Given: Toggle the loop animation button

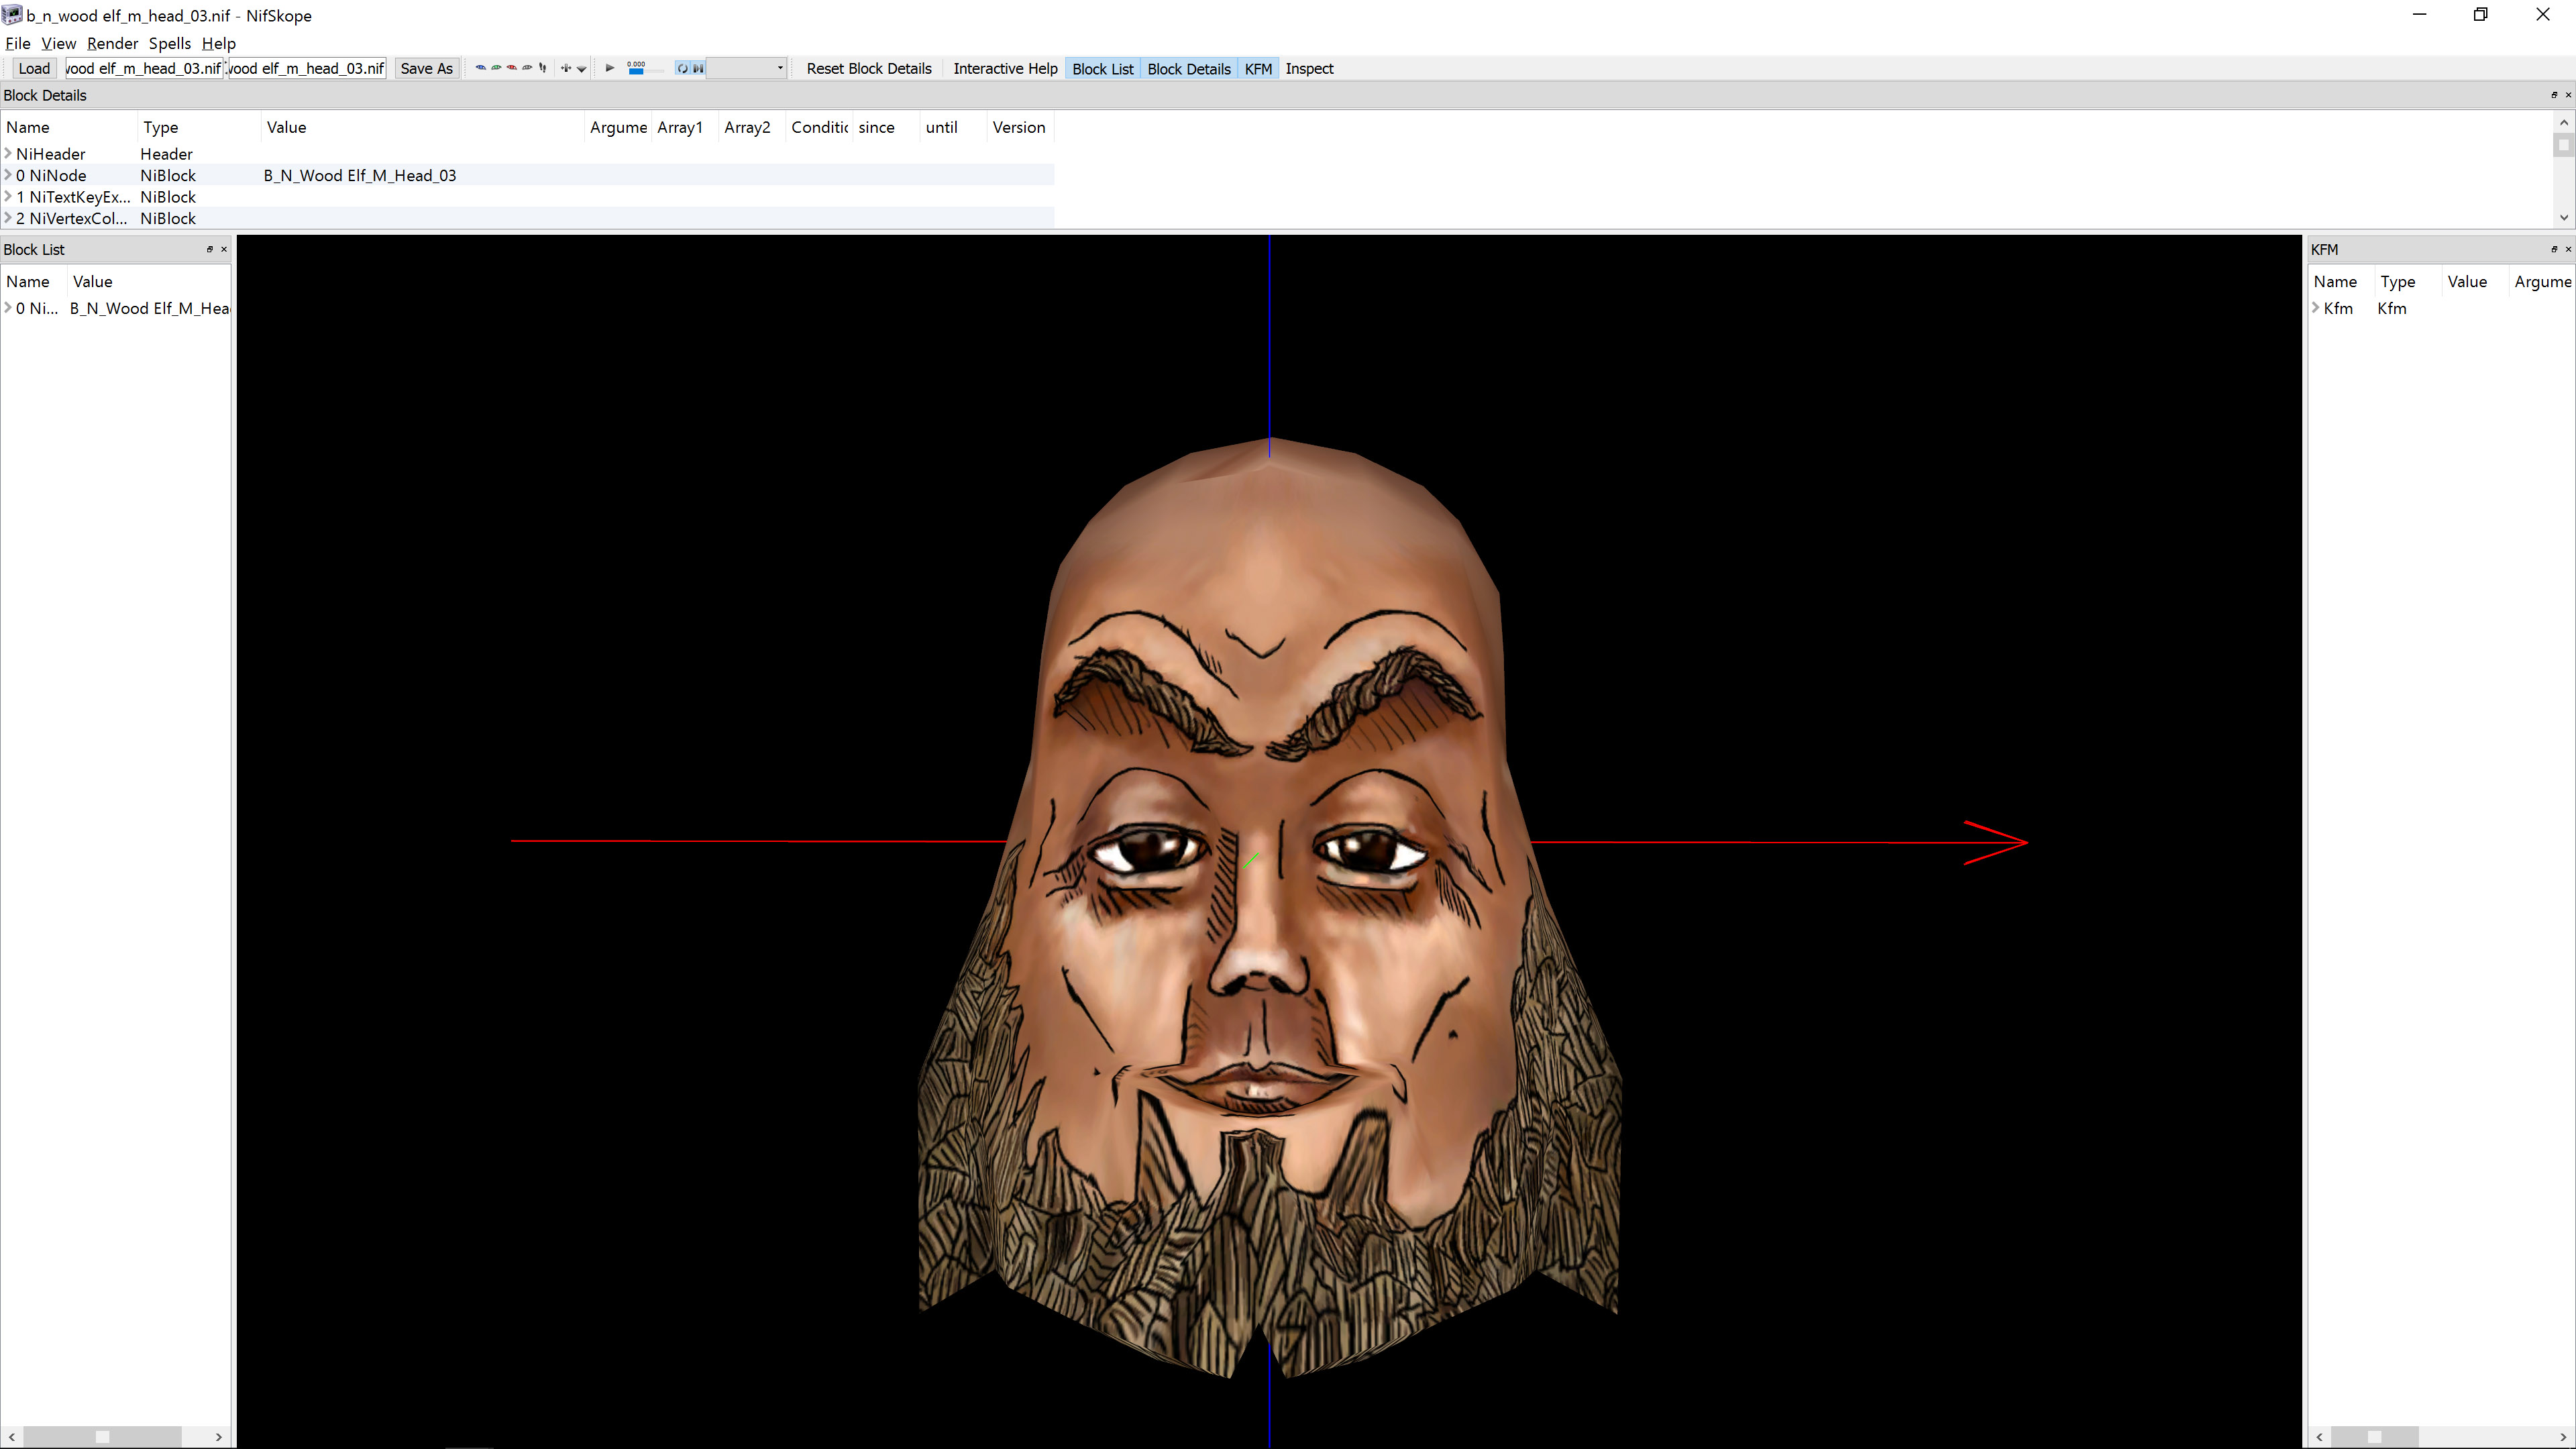Looking at the screenshot, I should pyautogui.click(x=683, y=69).
